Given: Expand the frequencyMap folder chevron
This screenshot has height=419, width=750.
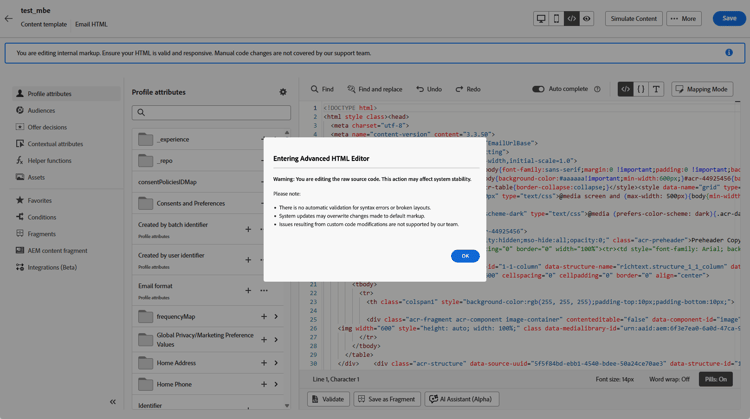Looking at the screenshot, I should (x=276, y=316).
